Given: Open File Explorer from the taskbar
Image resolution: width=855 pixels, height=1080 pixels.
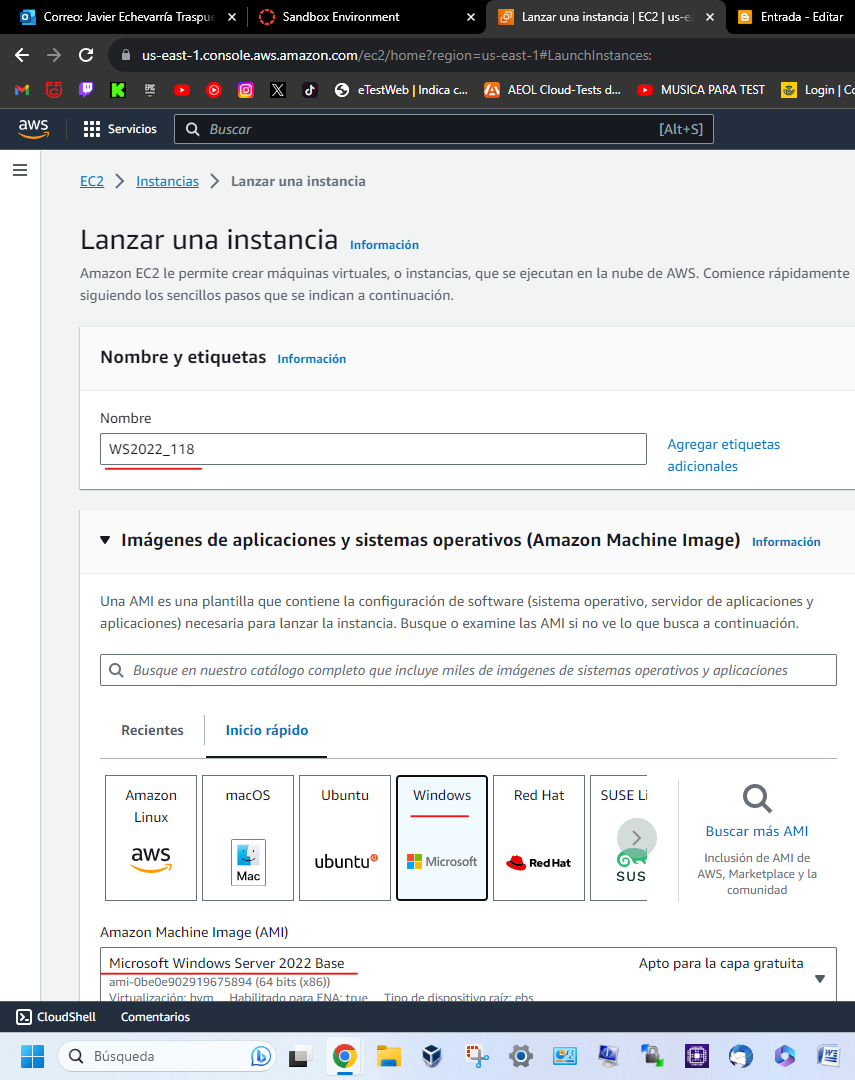Looking at the screenshot, I should point(389,1056).
